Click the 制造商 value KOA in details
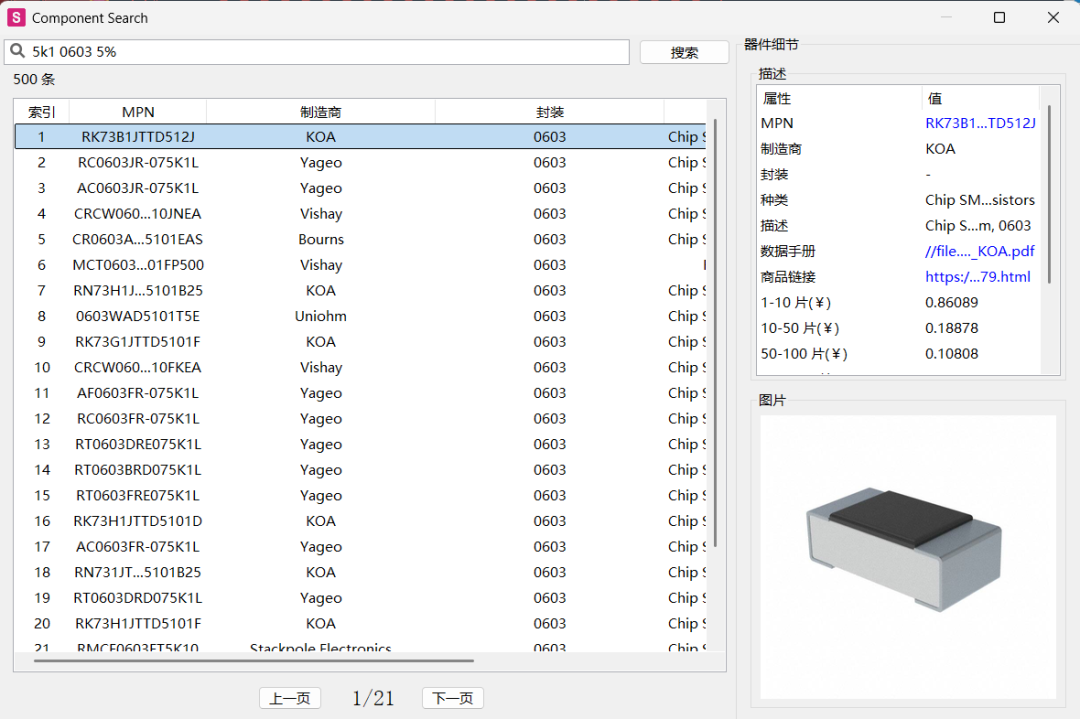 (940, 149)
